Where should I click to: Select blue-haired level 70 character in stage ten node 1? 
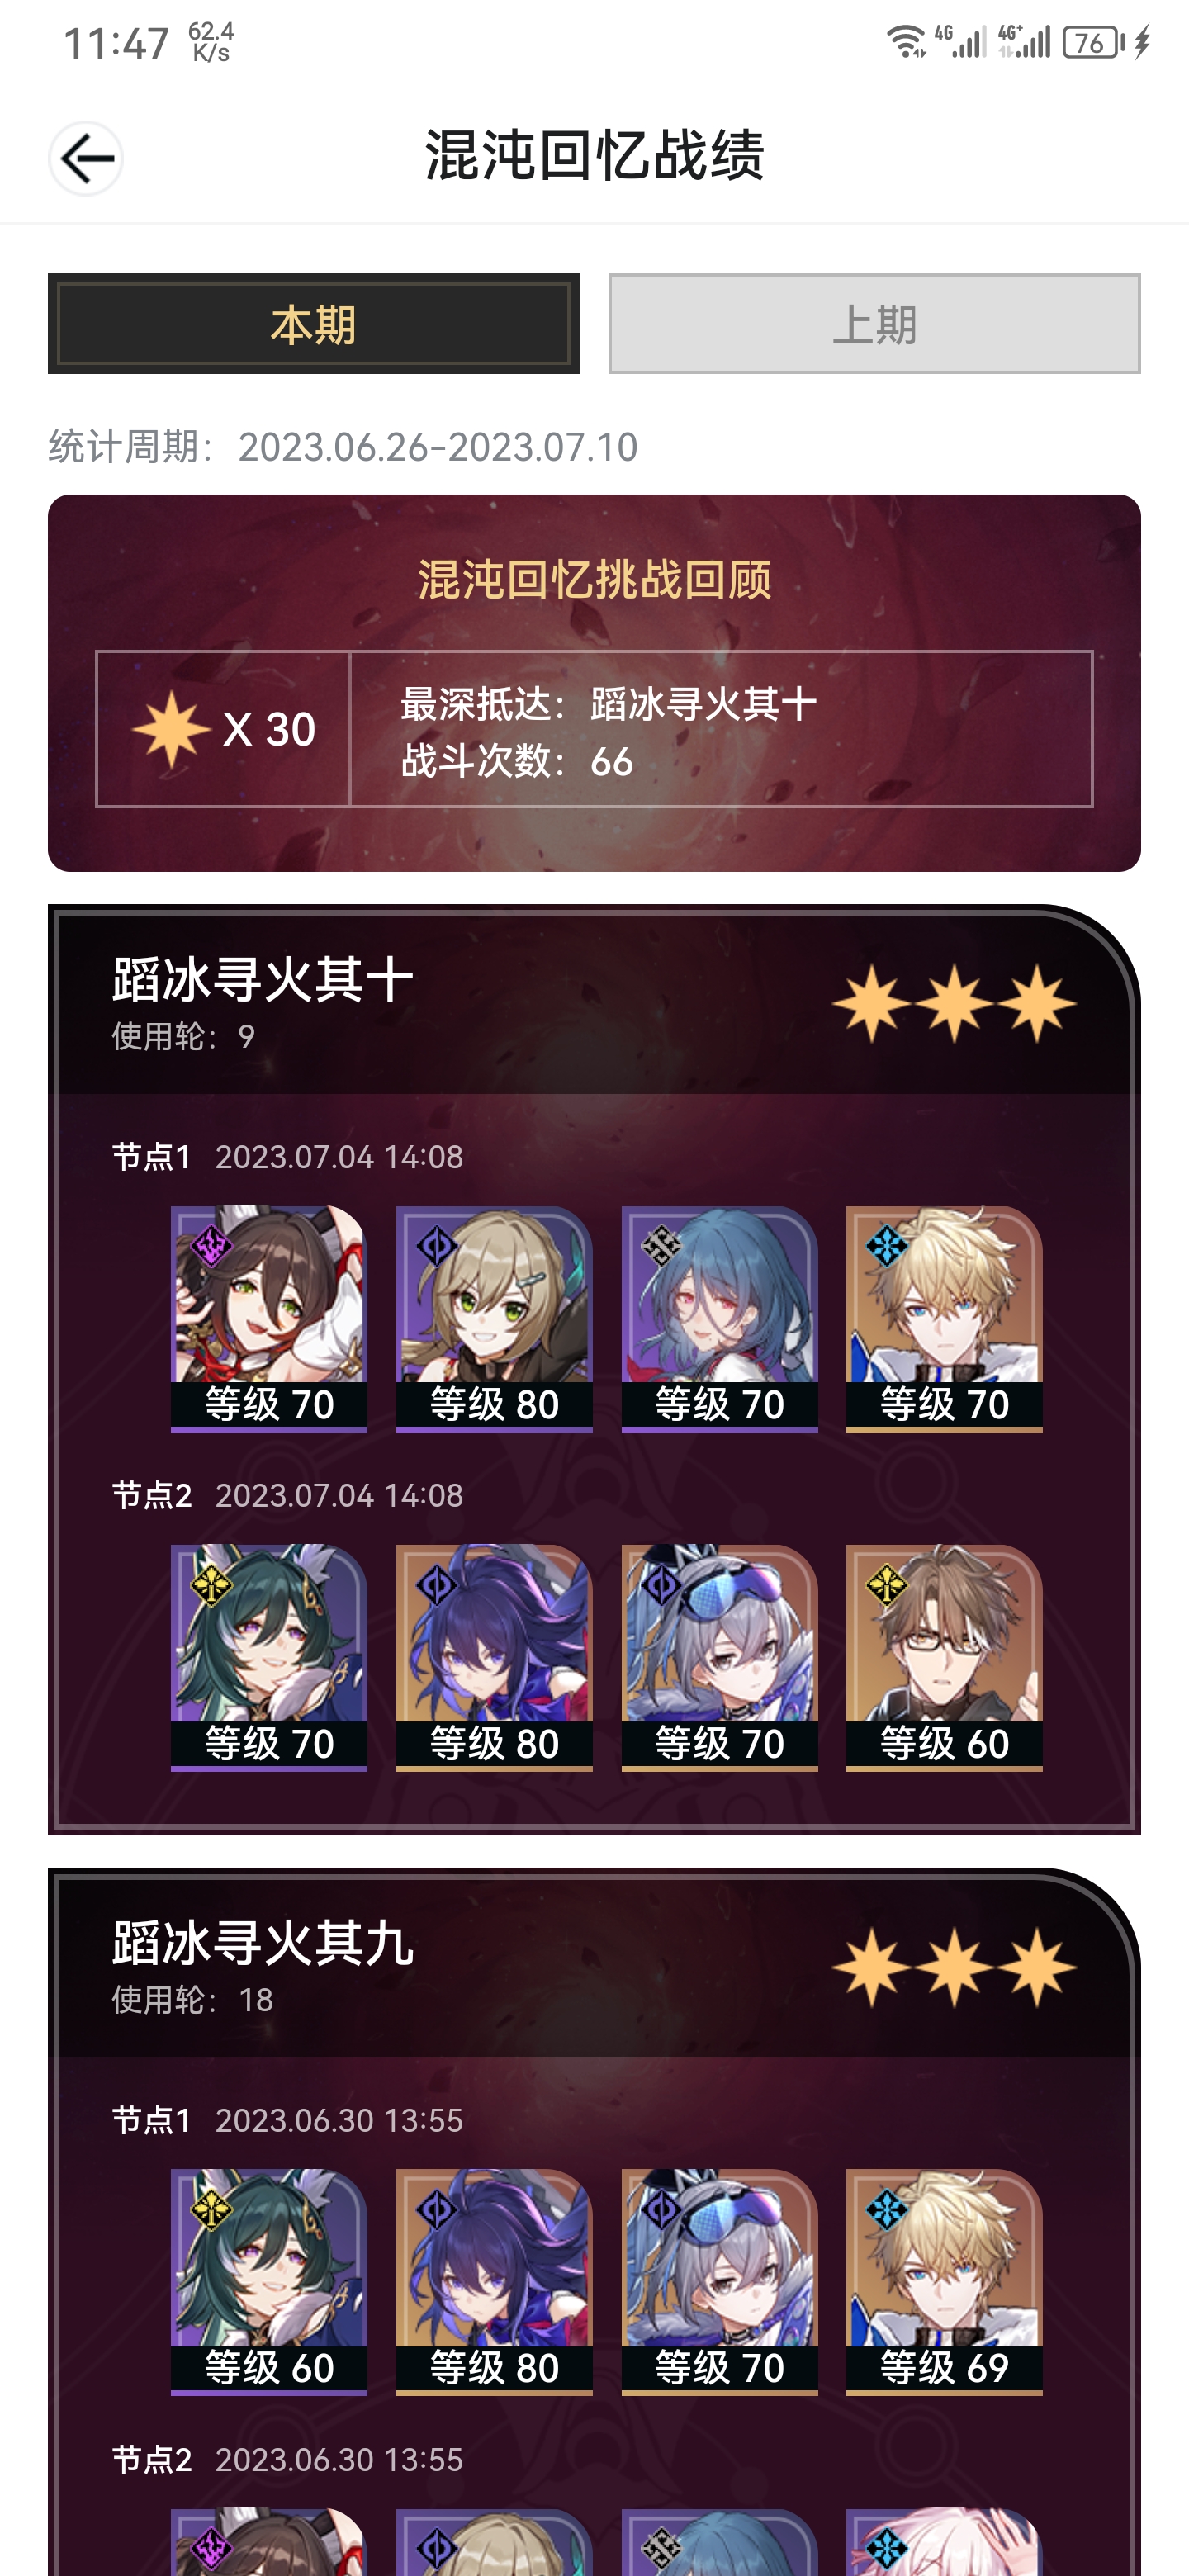719,1318
